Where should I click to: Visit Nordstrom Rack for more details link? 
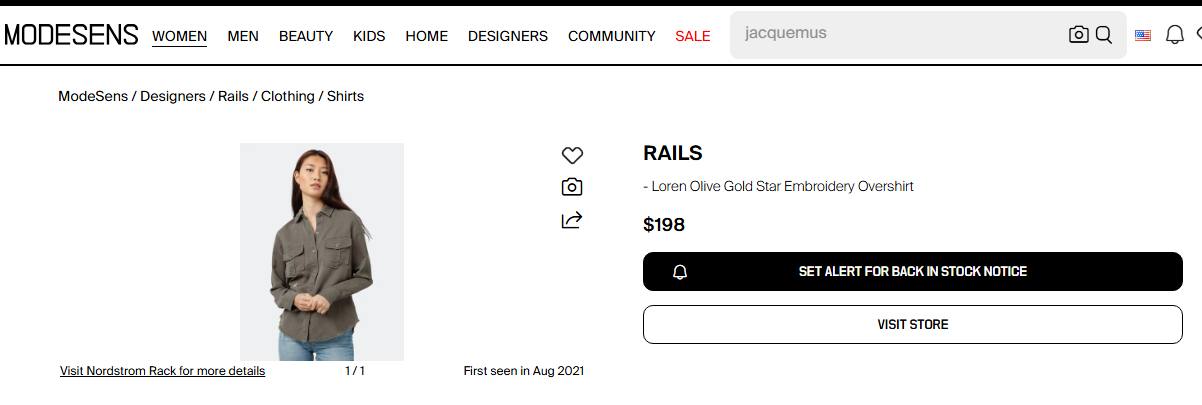tap(162, 371)
